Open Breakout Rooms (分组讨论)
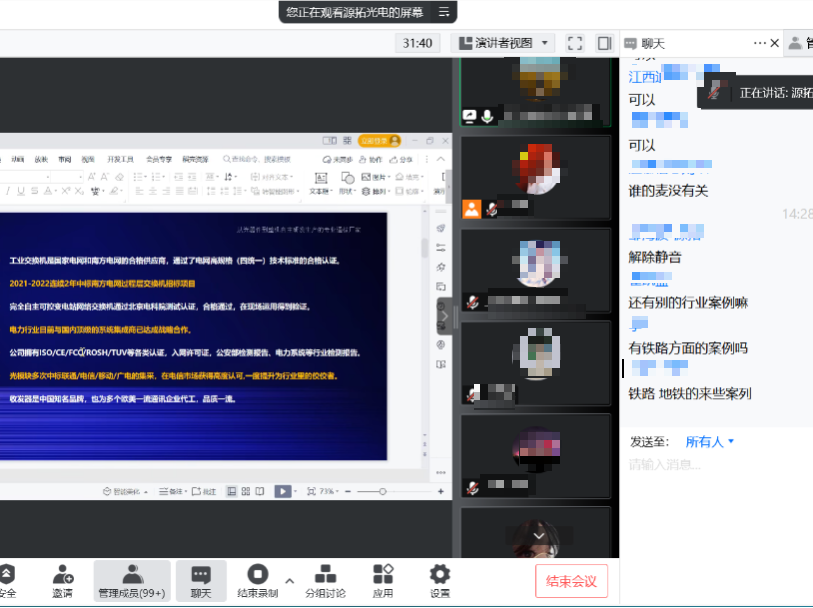 [x=325, y=580]
